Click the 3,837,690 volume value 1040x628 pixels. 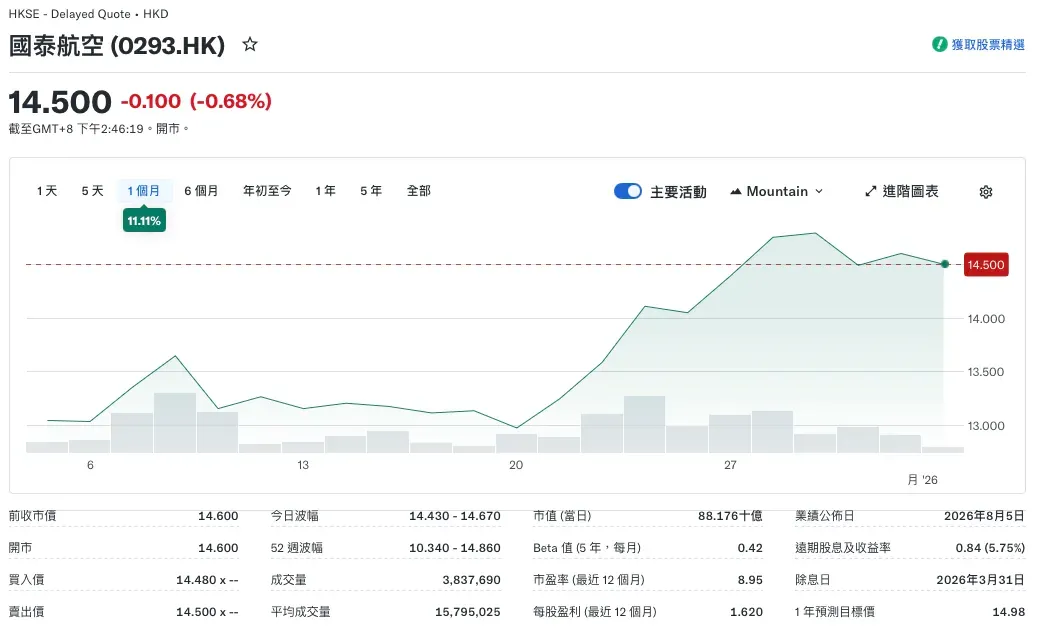(472, 580)
